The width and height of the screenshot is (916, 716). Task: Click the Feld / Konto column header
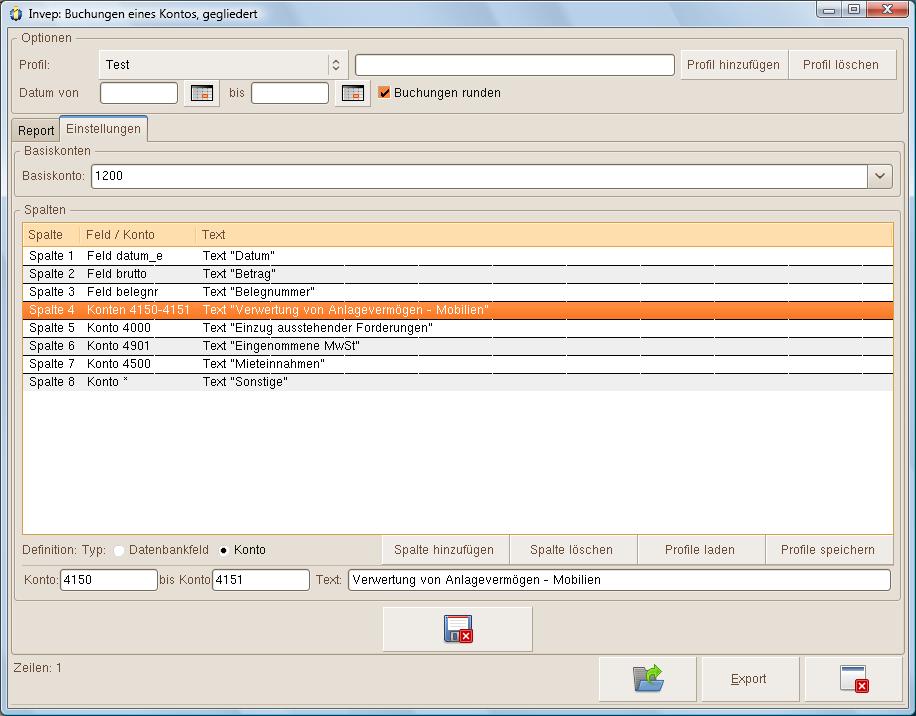click(137, 235)
